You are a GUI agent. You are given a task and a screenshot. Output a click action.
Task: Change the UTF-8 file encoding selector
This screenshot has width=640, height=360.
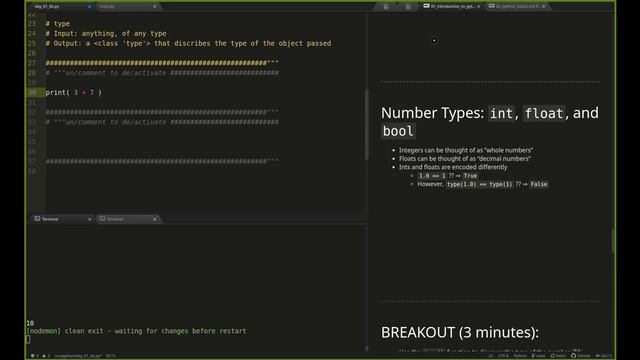503,356
